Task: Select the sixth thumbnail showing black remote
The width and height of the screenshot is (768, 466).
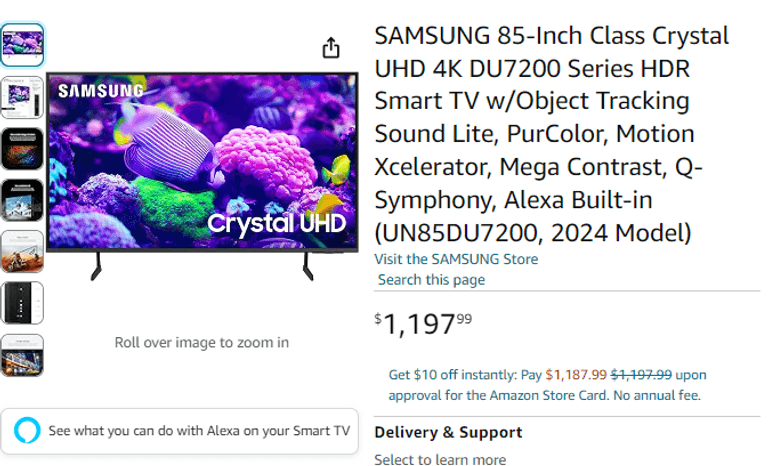Action: tap(21, 303)
